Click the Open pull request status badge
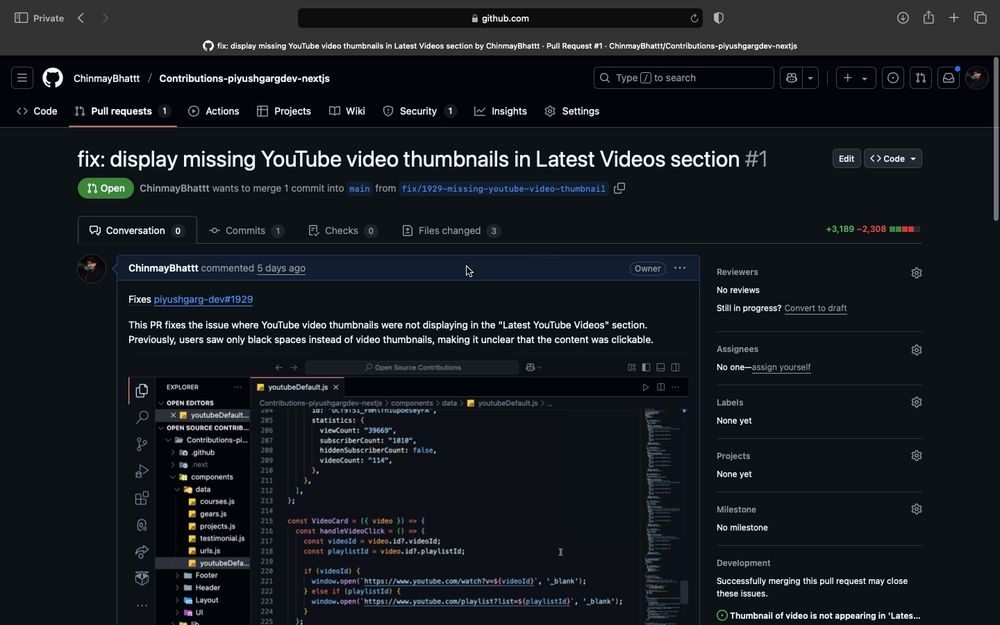Viewport: 1000px width, 625px height. click(x=106, y=188)
